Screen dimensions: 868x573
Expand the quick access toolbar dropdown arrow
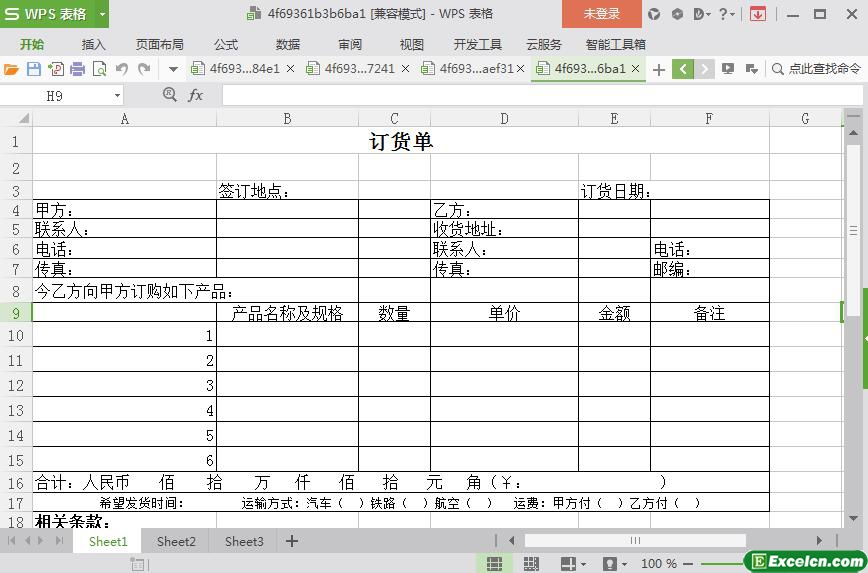(173, 69)
